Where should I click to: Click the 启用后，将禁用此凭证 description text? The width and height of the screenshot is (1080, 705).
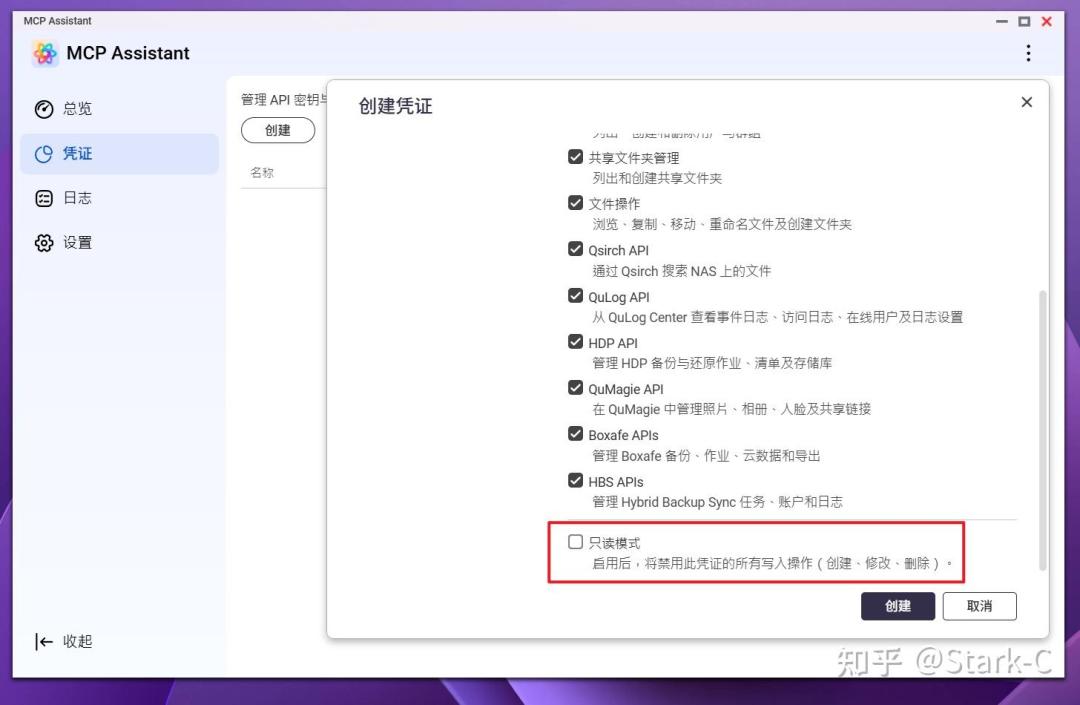click(772, 563)
